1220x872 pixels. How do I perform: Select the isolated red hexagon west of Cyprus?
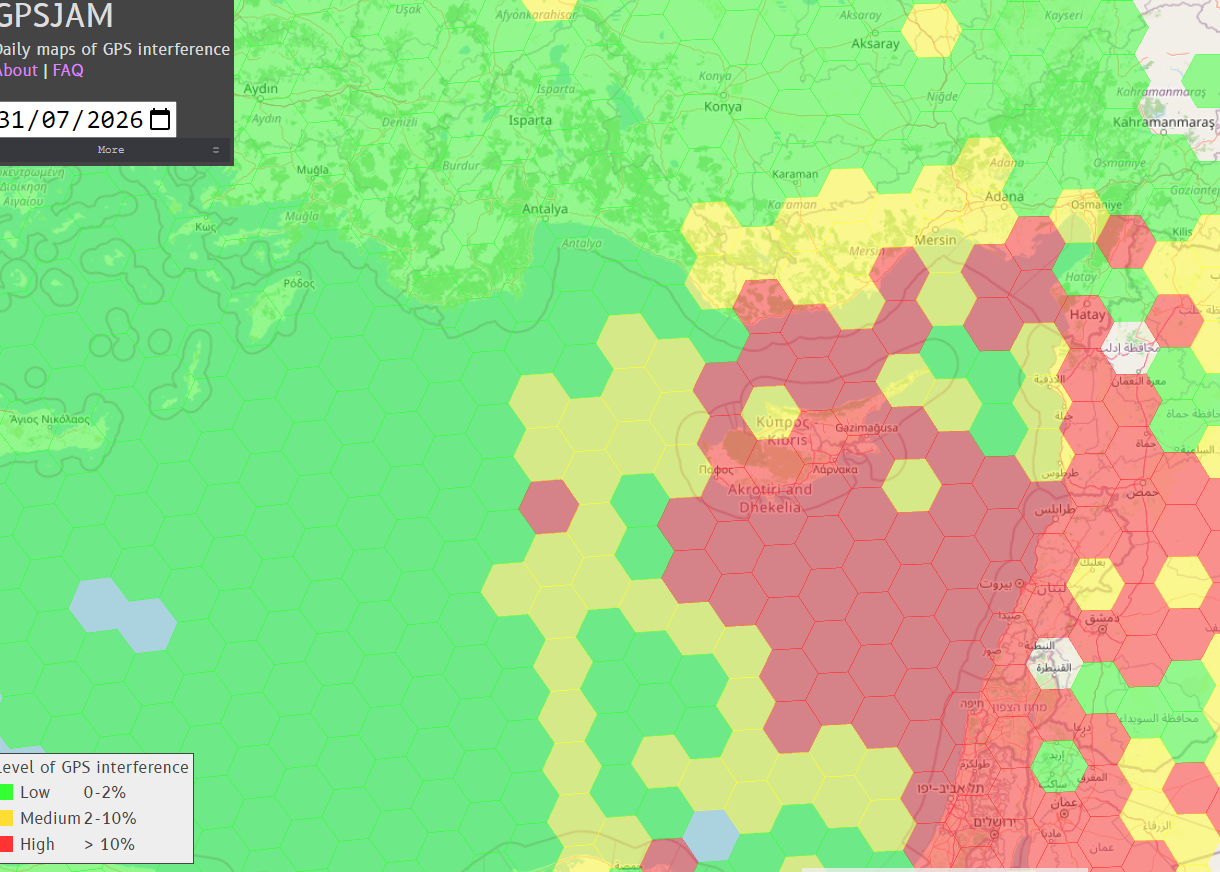(548, 505)
